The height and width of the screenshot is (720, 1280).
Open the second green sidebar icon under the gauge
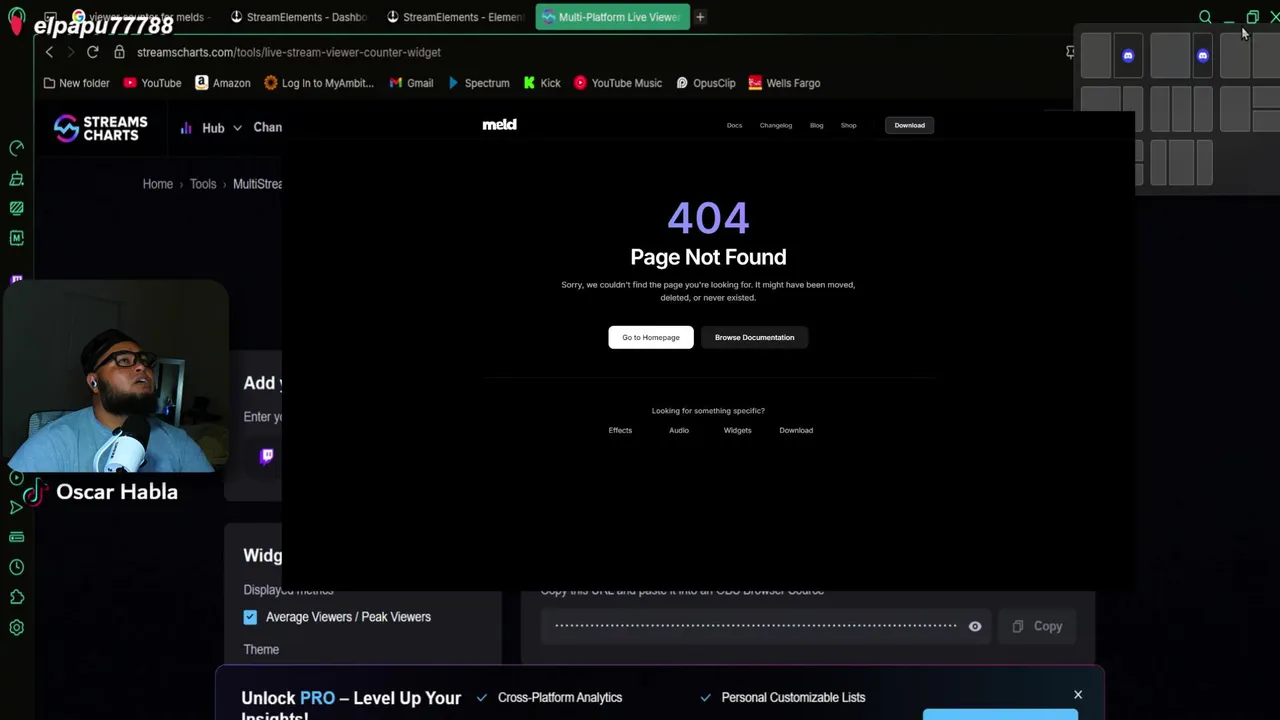(x=16, y=178)
